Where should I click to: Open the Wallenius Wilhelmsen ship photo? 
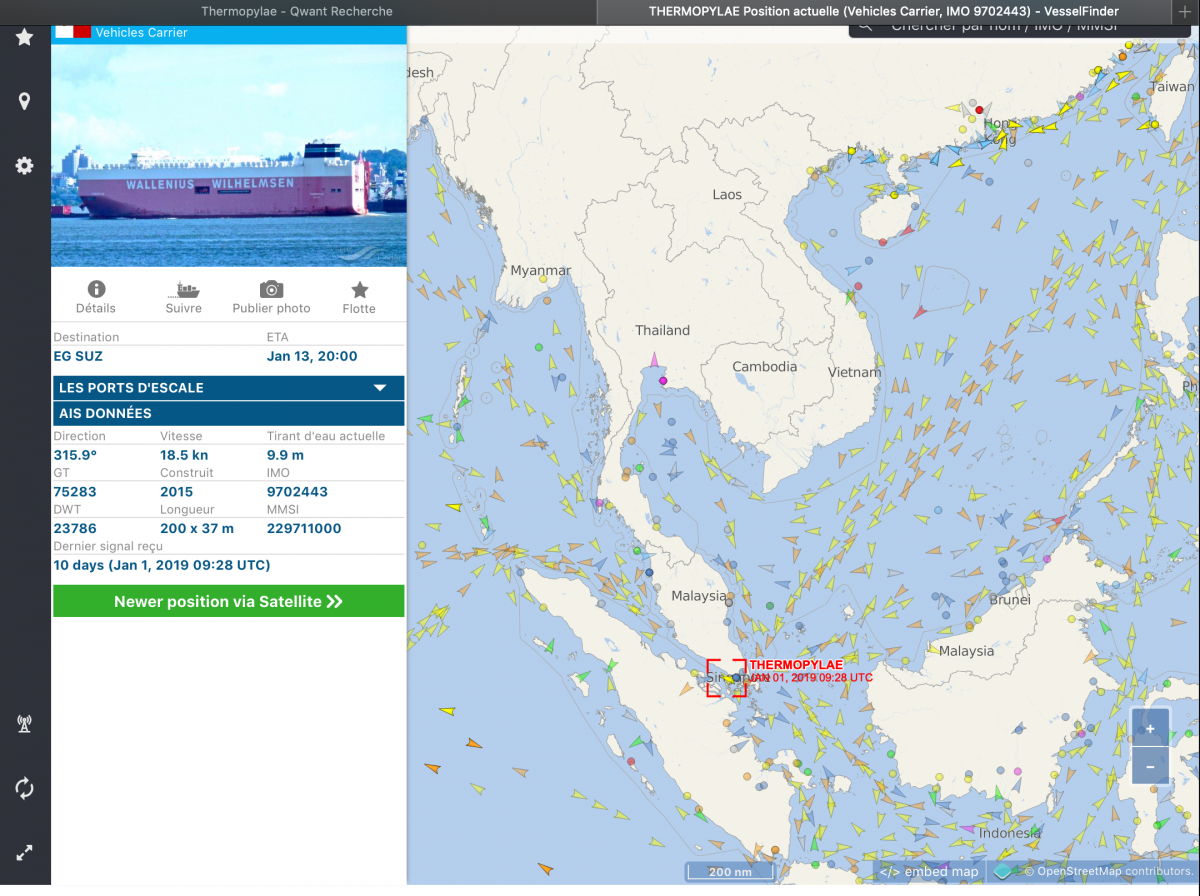[x=229, y=155]
